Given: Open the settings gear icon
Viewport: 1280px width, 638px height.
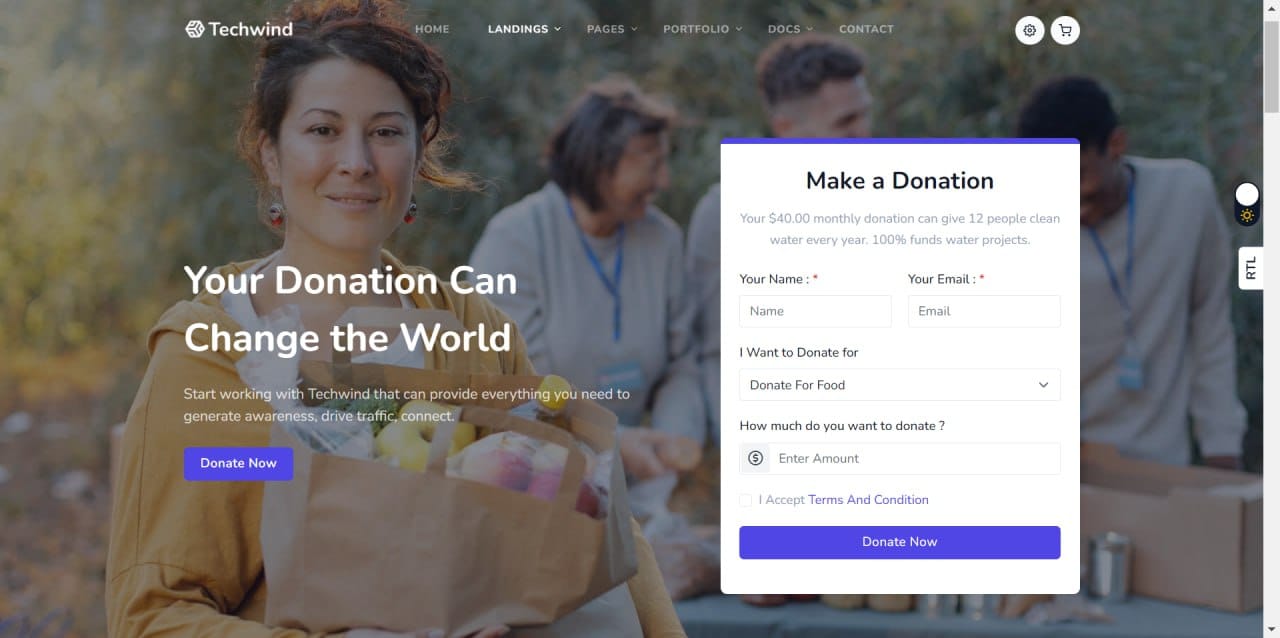Looking at the screenshot, I should [x=1030, y=30].
